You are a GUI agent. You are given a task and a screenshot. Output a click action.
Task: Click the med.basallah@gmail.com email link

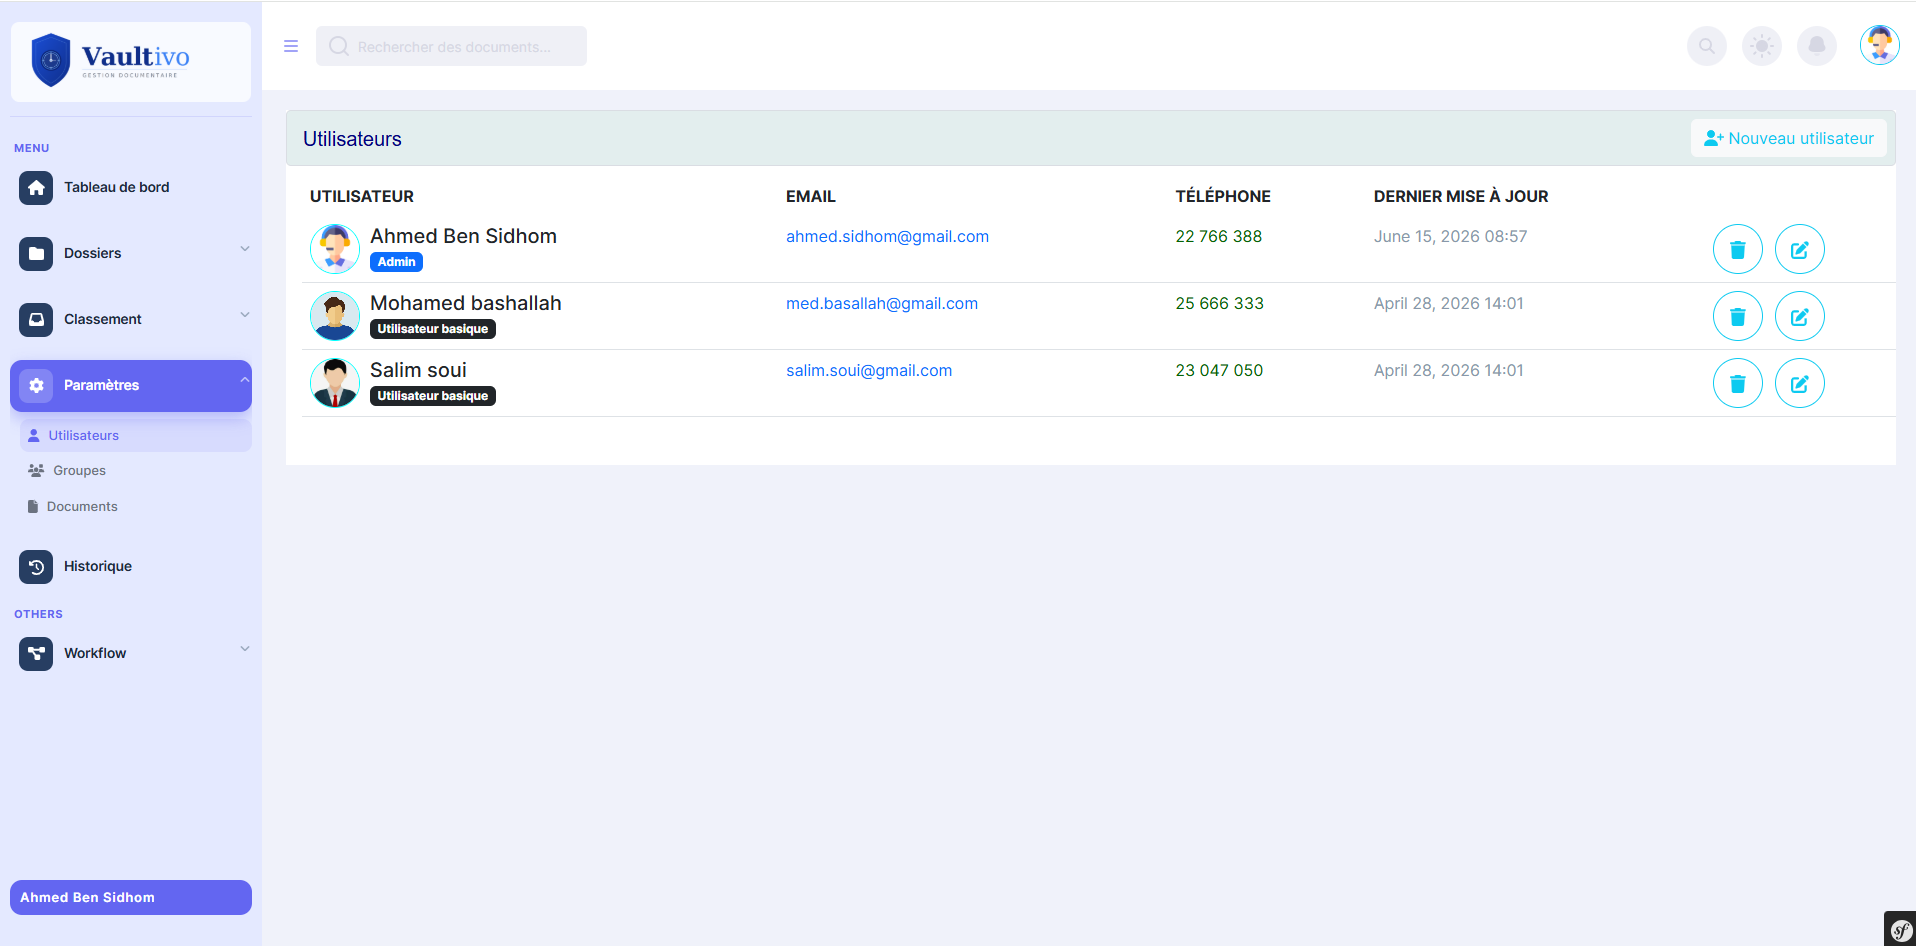click(x=882, y=303)
